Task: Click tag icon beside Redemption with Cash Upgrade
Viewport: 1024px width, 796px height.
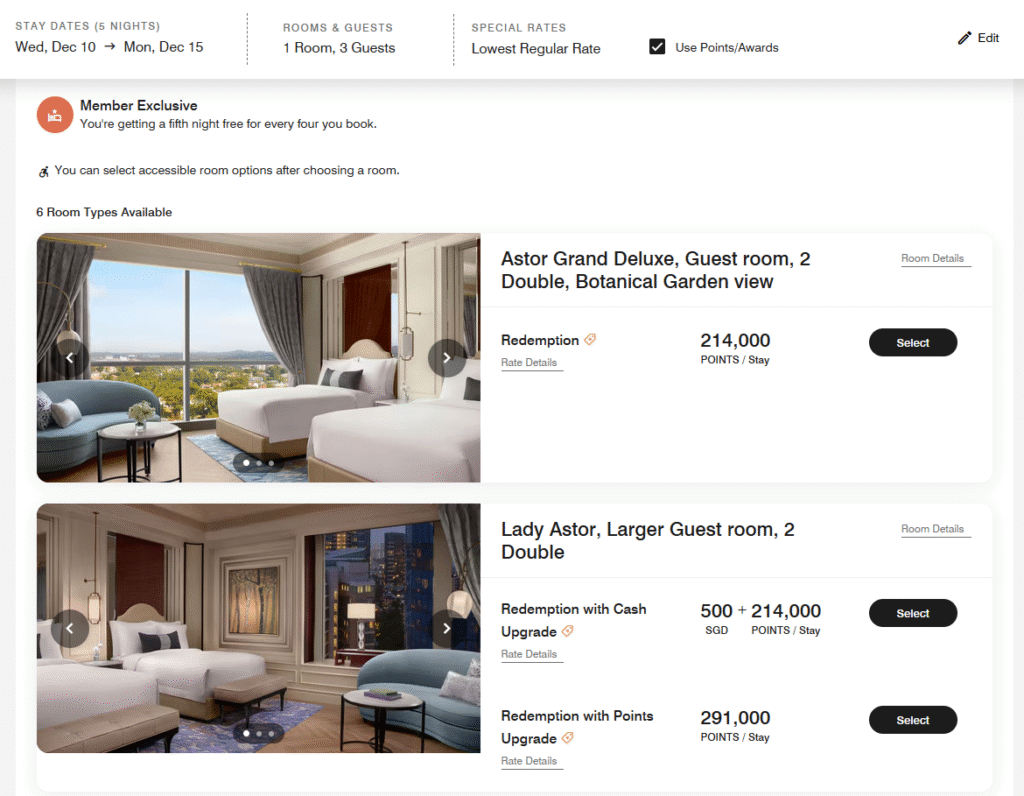Action: (x=568, y=631)
